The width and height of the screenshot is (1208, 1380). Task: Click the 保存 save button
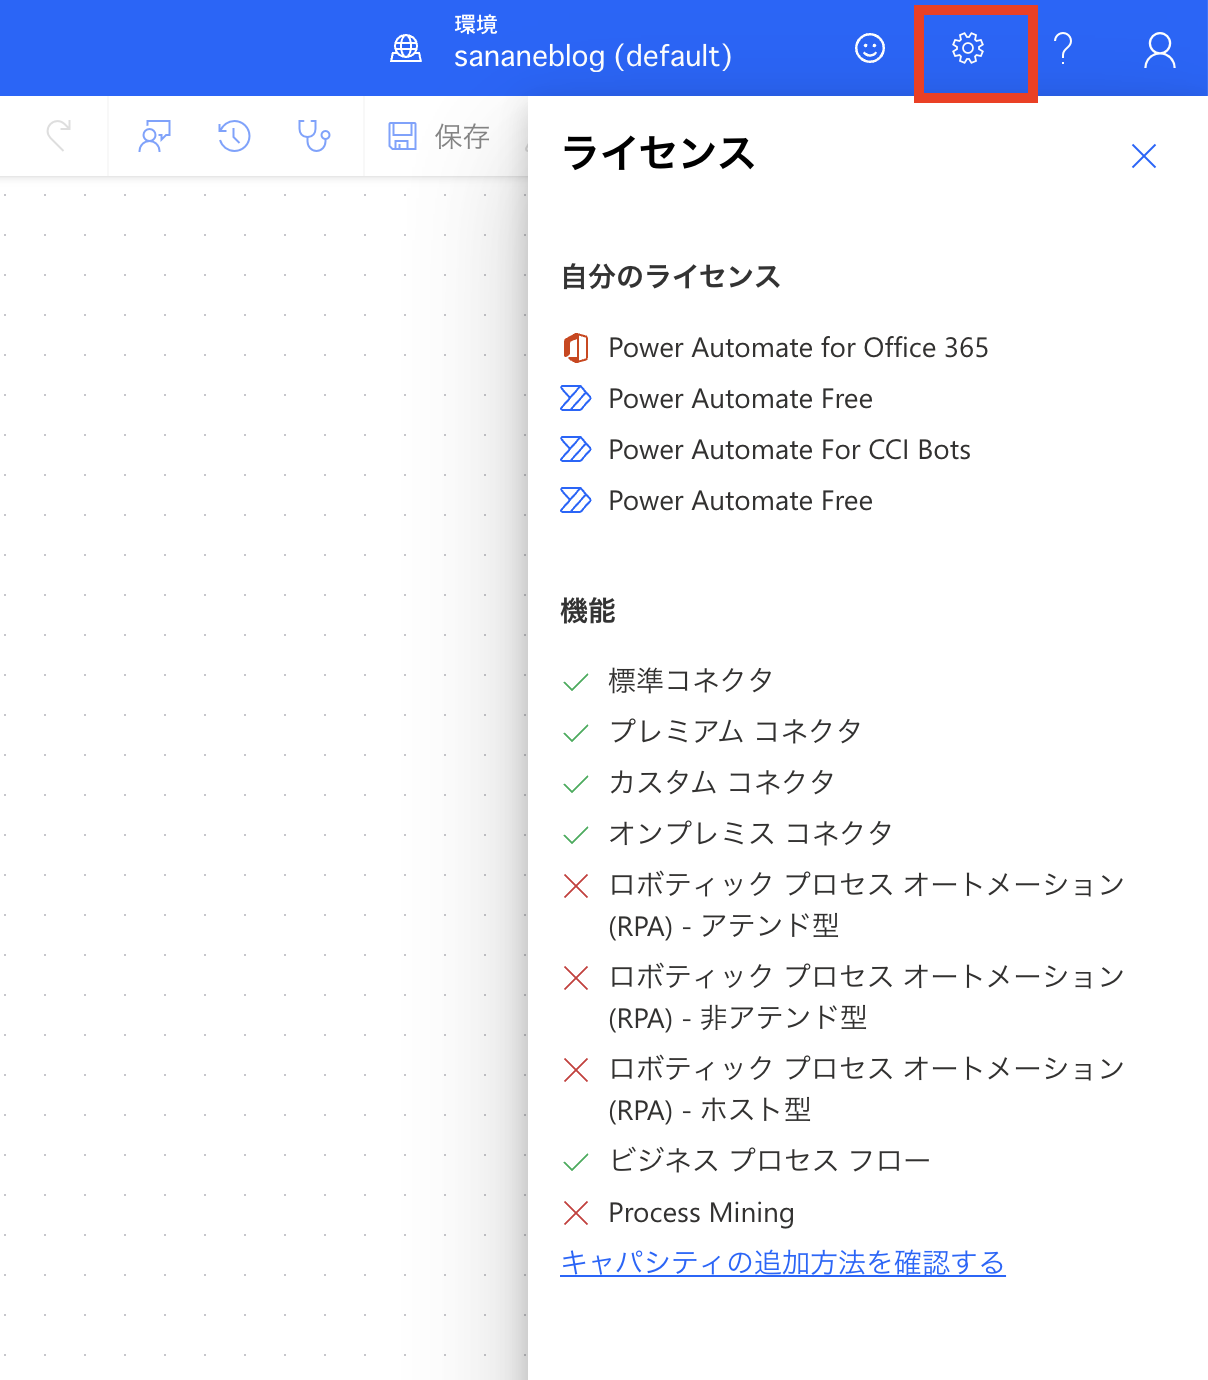(x=439, y=136)
